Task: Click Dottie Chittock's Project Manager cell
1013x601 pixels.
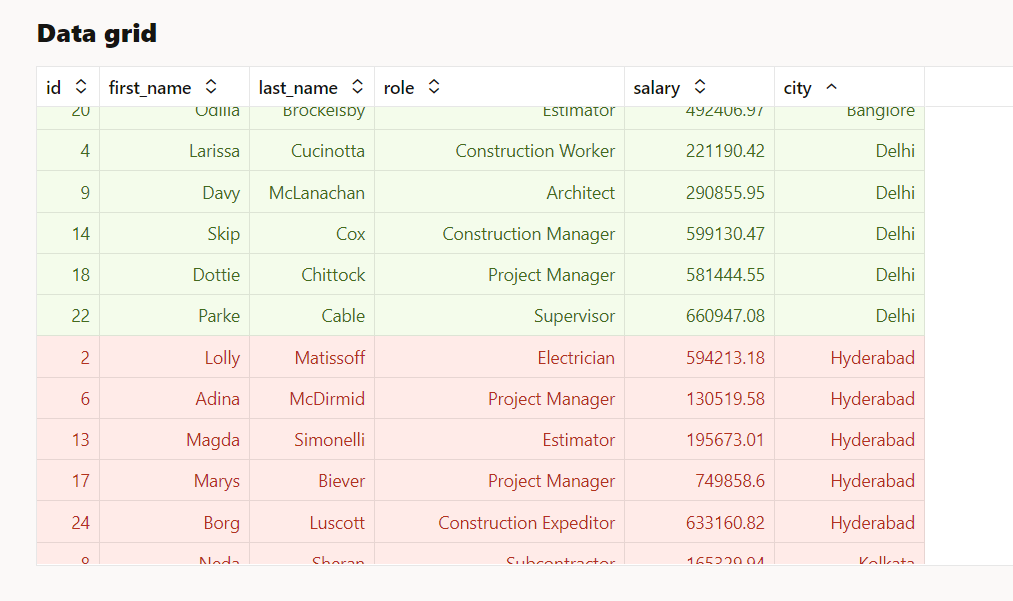Action: 551,275
